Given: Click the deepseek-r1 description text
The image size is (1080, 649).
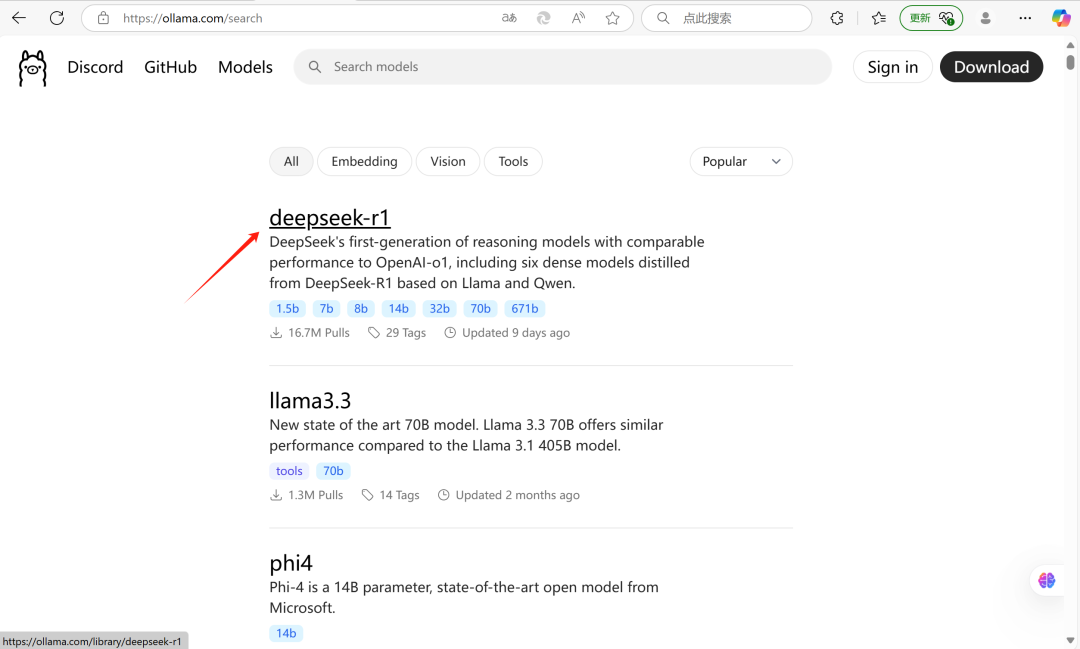Looking at the screenshot, I should (486, 262).
